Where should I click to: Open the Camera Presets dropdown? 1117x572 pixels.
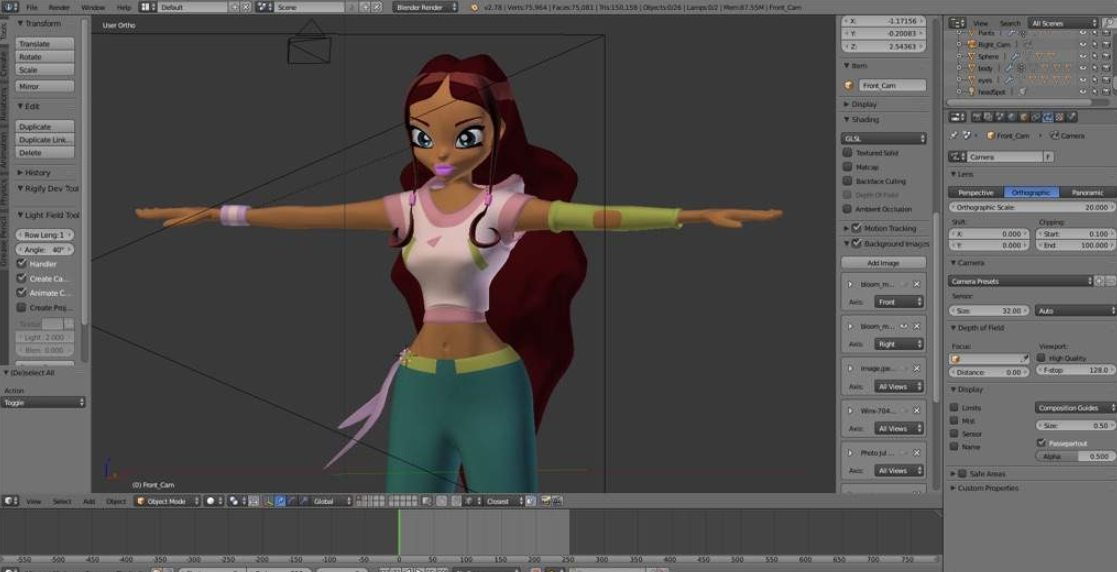1020,281
